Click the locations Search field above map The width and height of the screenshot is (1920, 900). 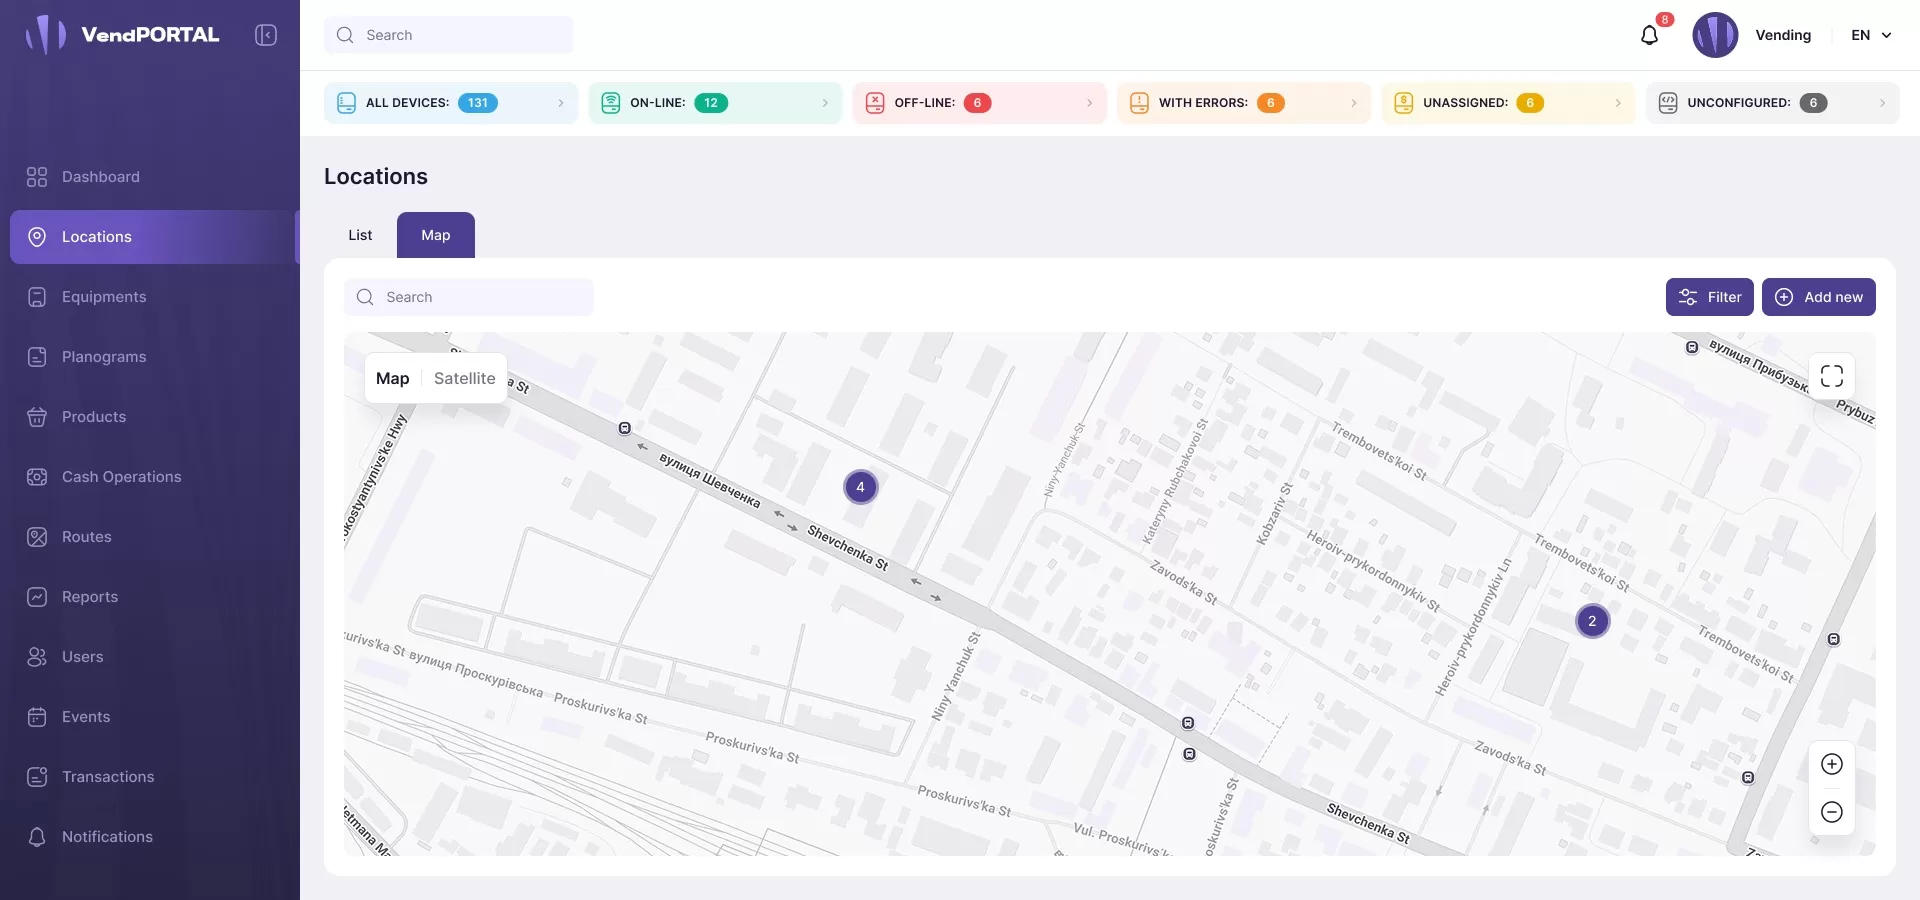(x=470, y=297)
